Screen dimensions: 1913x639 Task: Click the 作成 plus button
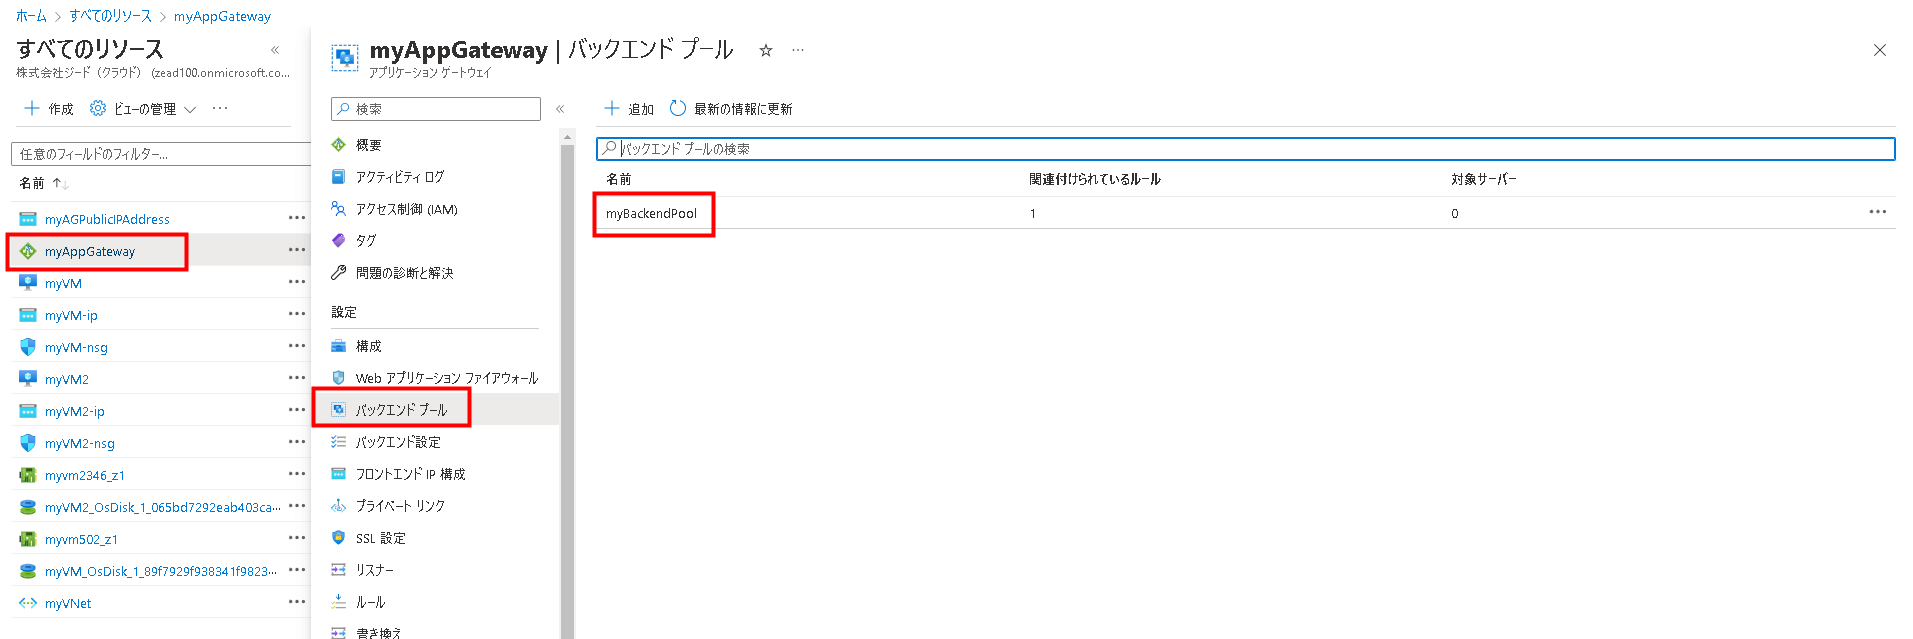[49, 109]
